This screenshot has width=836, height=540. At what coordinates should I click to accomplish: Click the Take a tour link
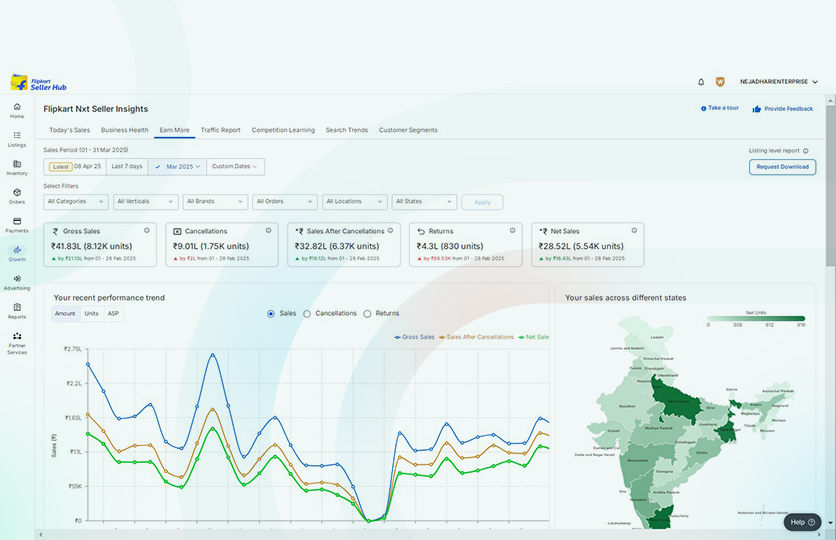click(x=719, y=108)
